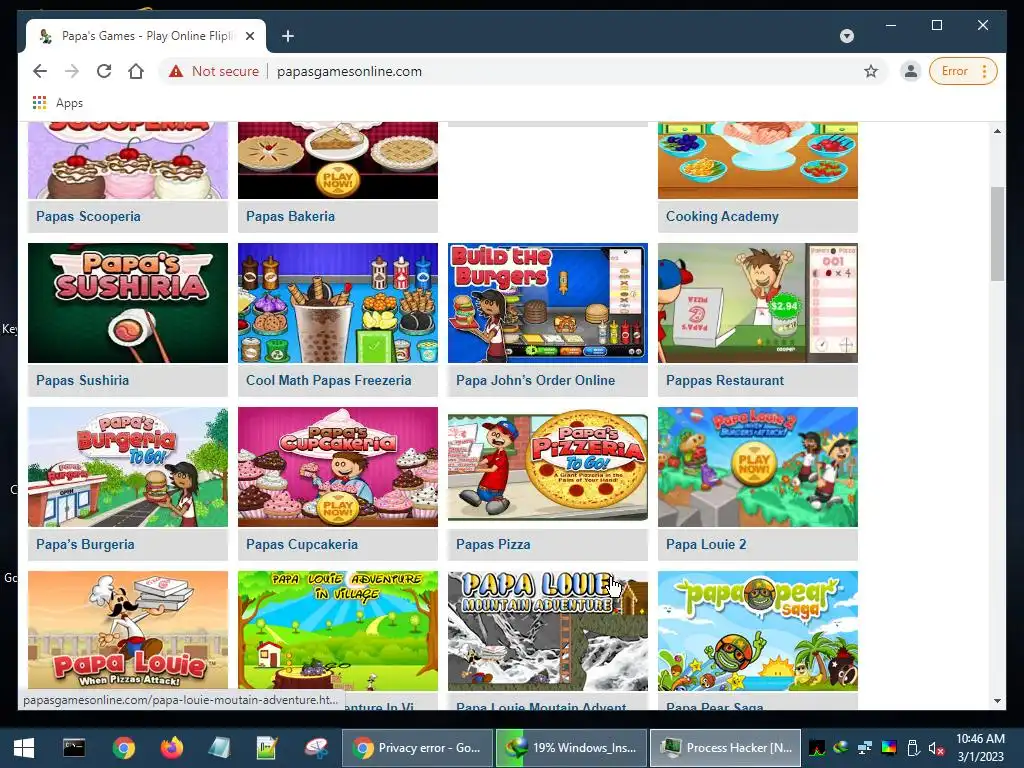This screenshot has height=768, width=1024.
Task: Click the papasgamesonline.com address bar
Action: pyautogui.click(x=349, y=71)
